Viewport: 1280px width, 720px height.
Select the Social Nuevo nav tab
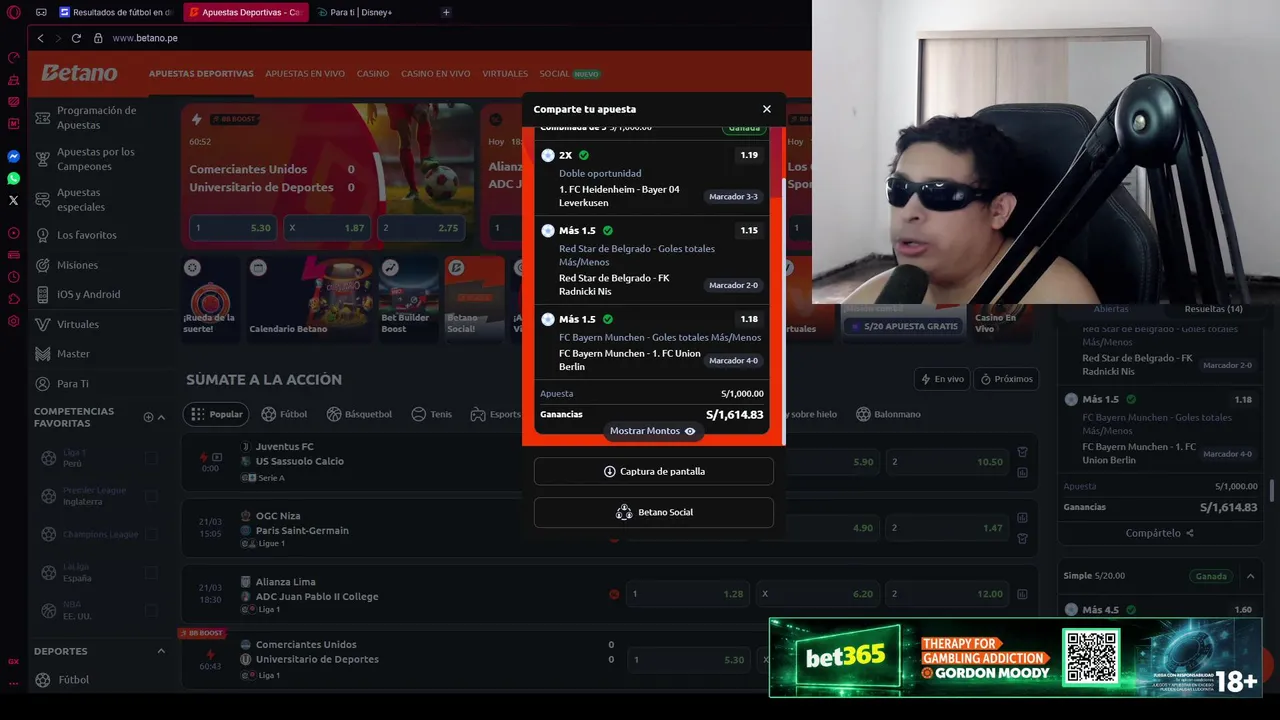point(569,74)
